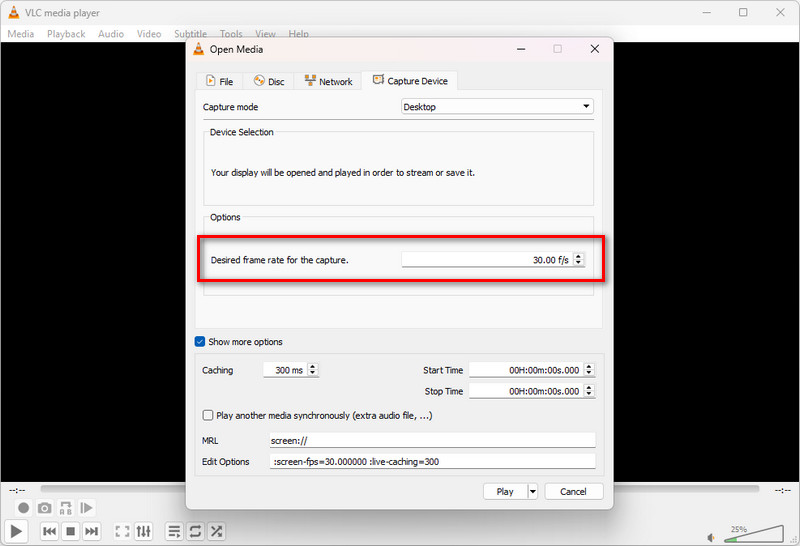This screenshot has width=800, height=546.
Task: Select the Capture Device tab
Action: 410,81
